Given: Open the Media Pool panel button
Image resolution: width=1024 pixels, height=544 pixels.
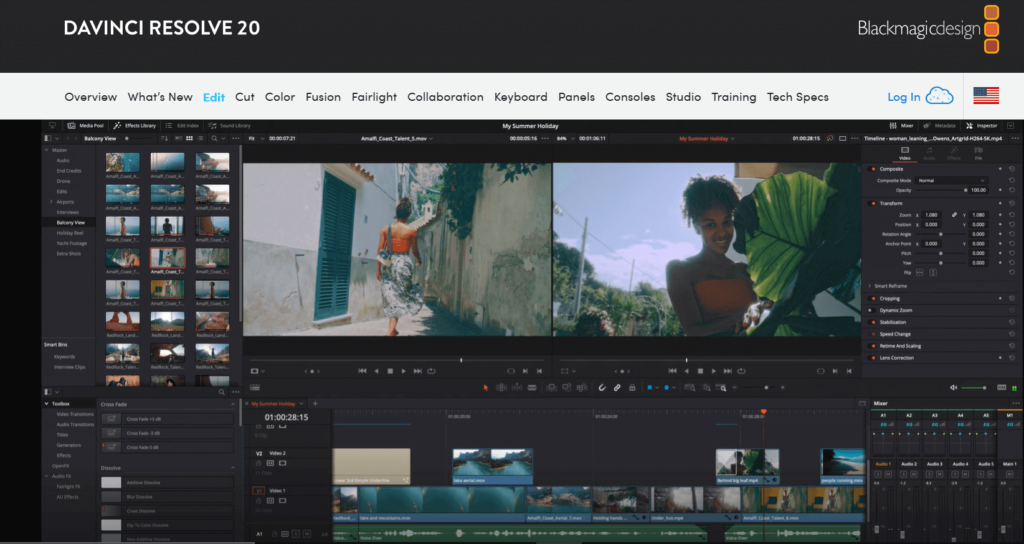Looking at the screenshot, I should click(x=86, y=125).
